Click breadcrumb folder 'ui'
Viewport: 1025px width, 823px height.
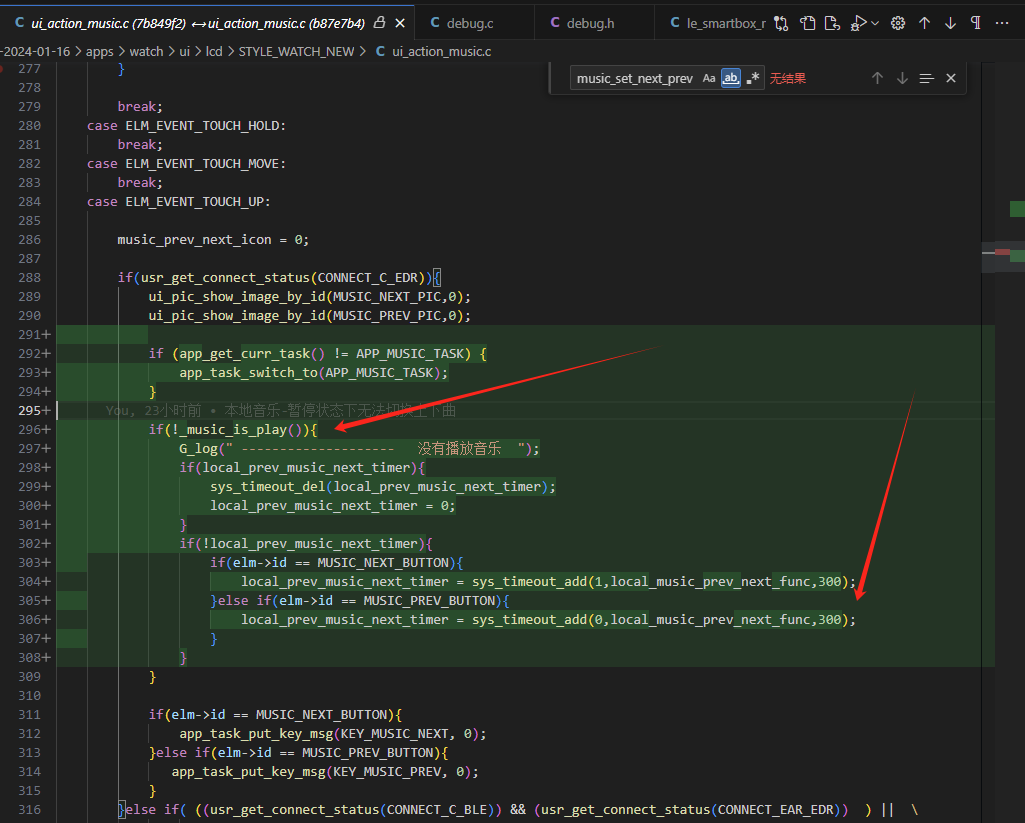pos(184,52)
